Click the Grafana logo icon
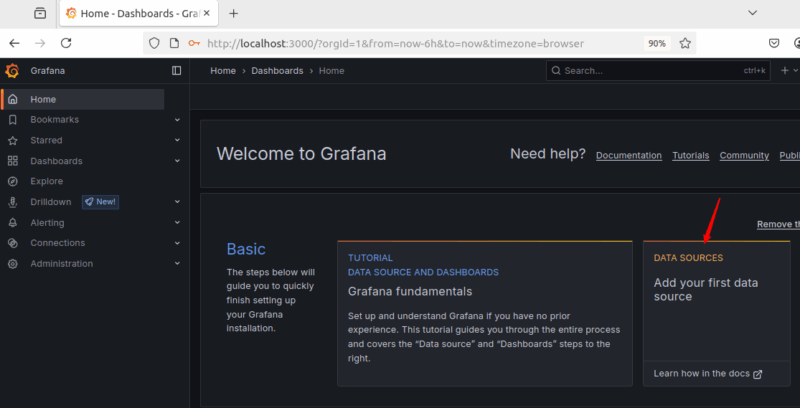Viewport: 800px width, 408px height. point(12,71)
